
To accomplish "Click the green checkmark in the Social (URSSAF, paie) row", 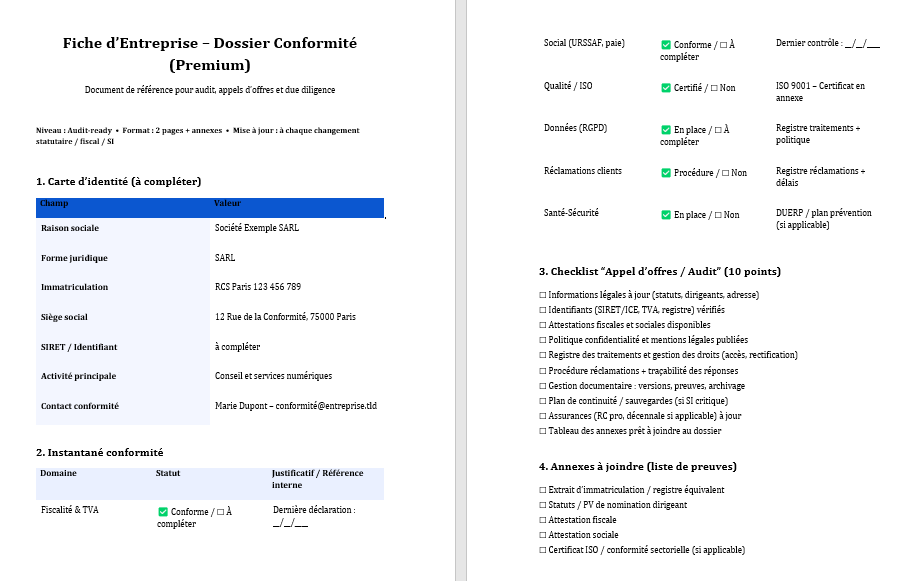I will point(666,45).
